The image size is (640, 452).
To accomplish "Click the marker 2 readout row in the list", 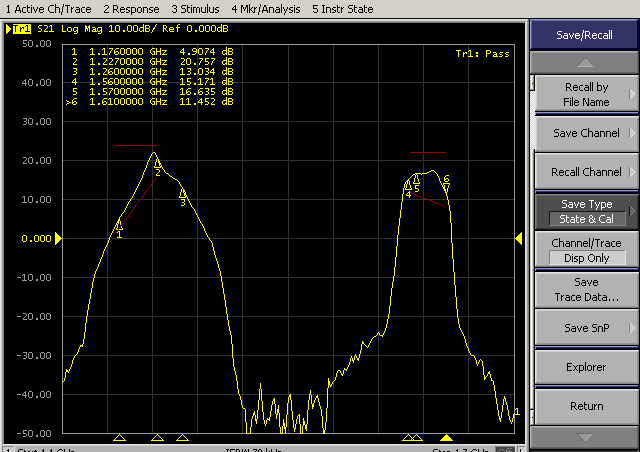I will [x=150, y=59].
